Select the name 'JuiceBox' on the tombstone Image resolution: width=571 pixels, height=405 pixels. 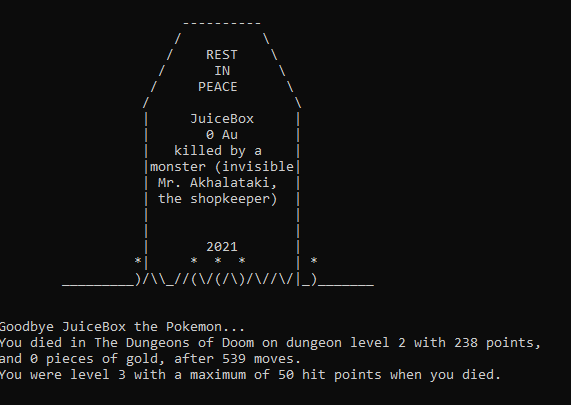point(222,119)
